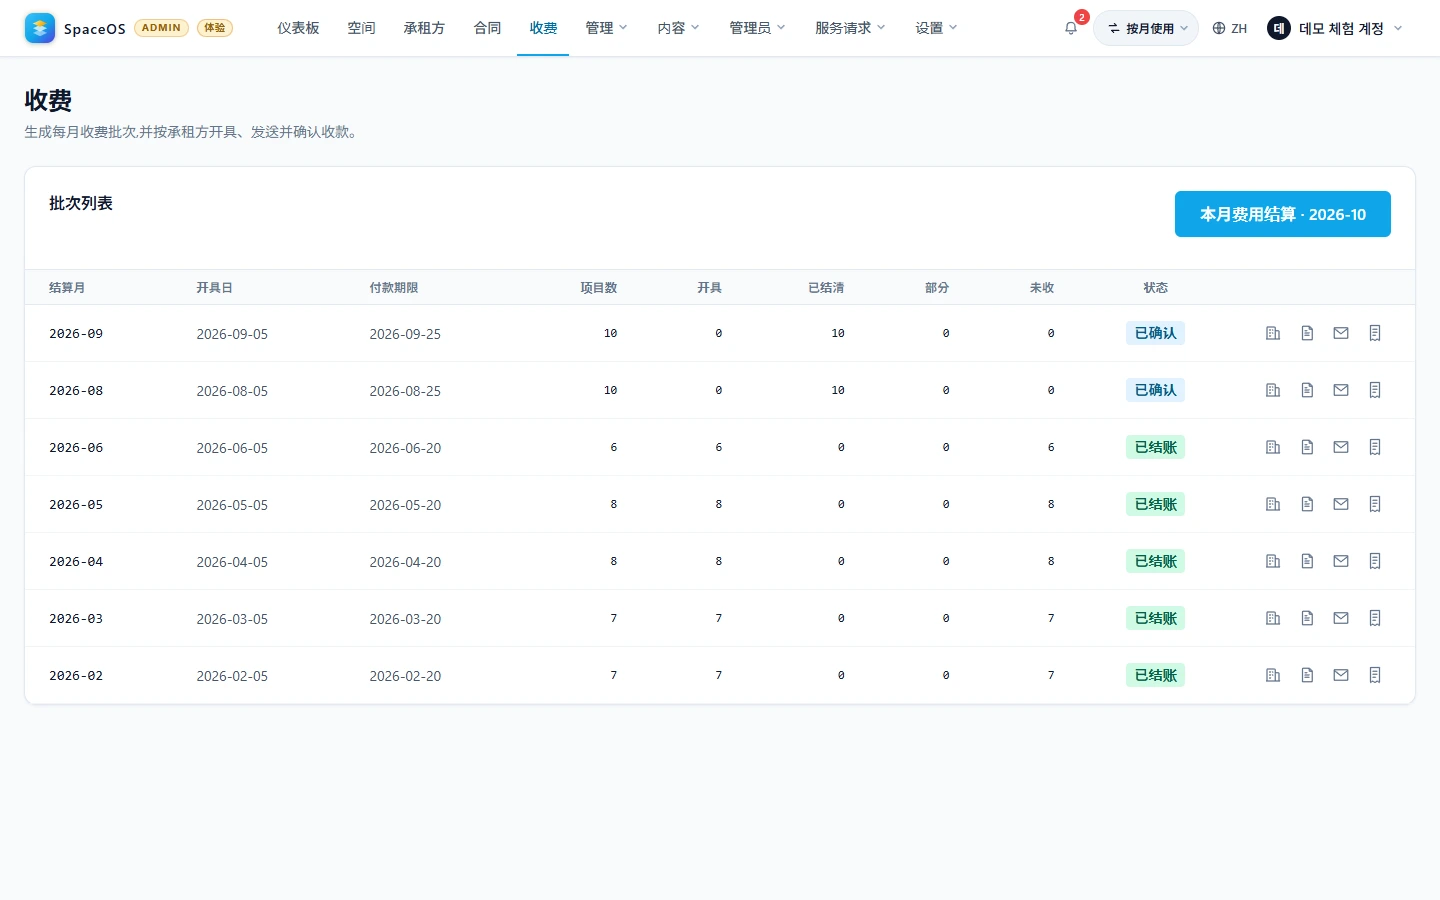Image resolution: width=1440 pixels, height=900 pixels.
Task: Expand the 设置 dropdown menu
Action: pyautogui.click(x=936, y=28)
